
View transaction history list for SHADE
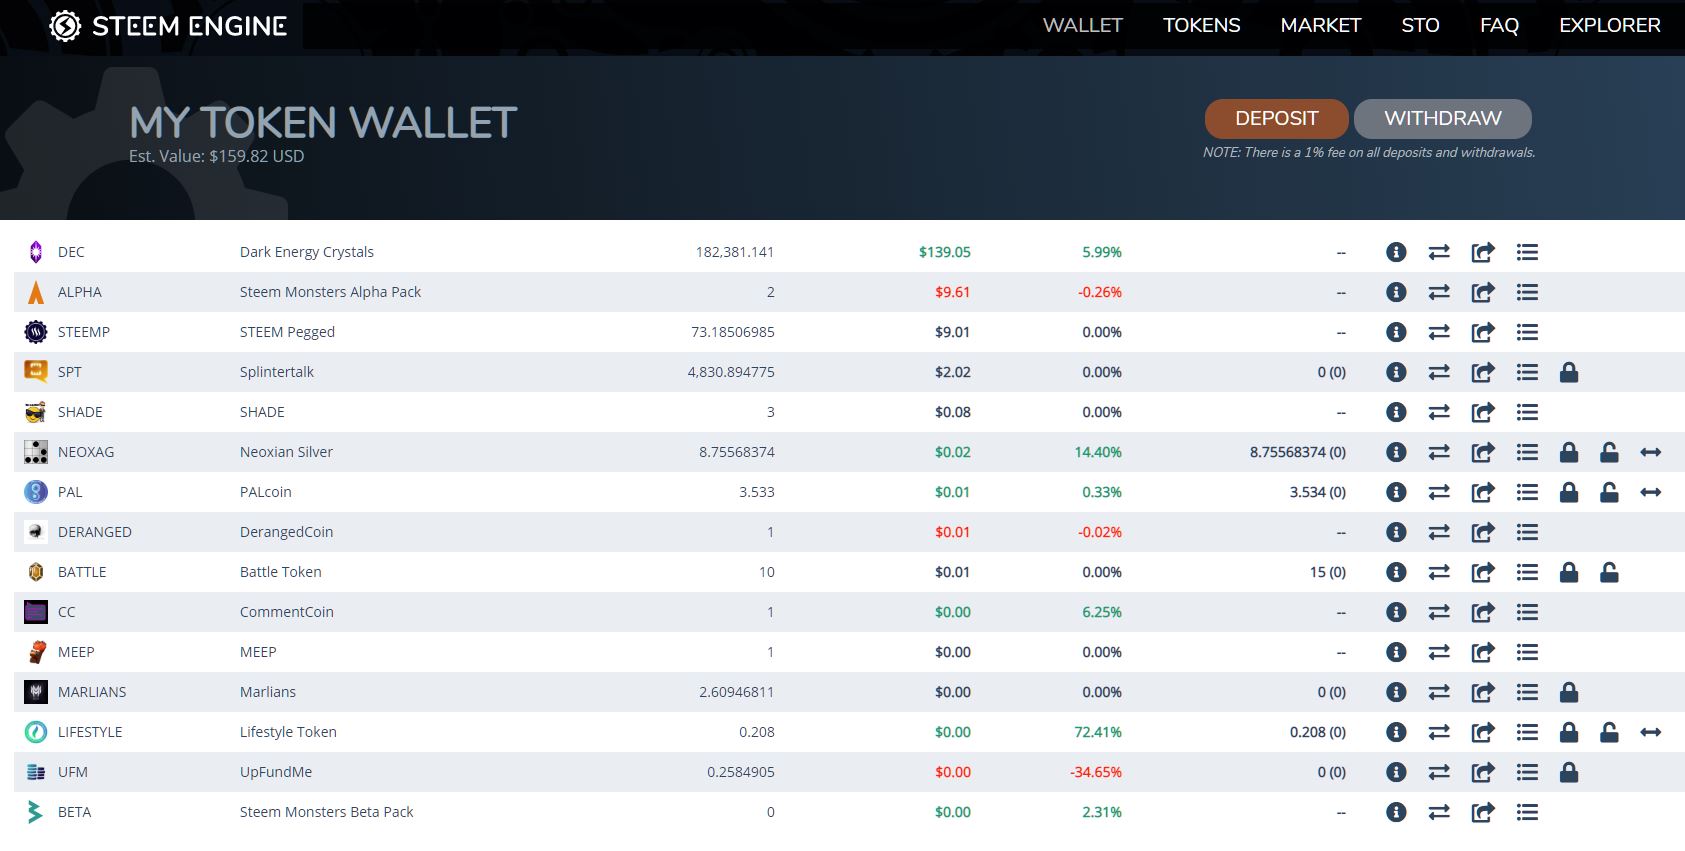pos(1526,412)
